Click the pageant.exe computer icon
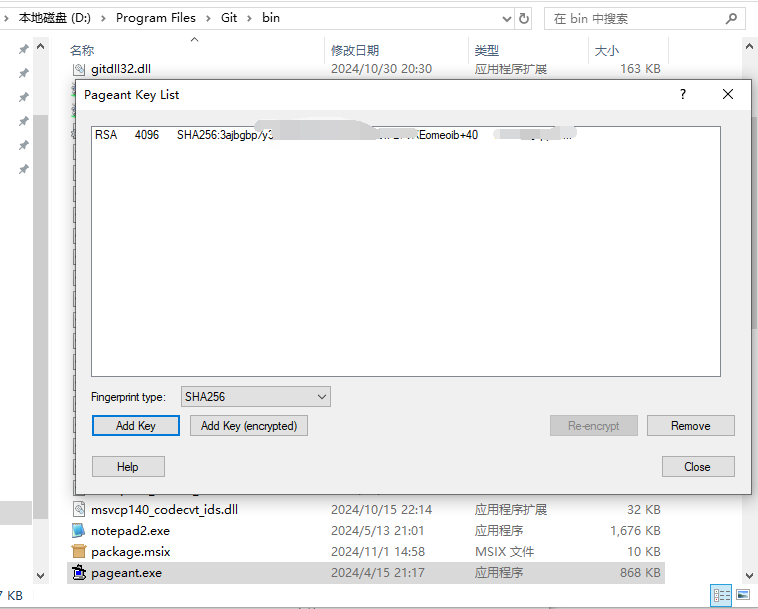 (x=79, y=573)
